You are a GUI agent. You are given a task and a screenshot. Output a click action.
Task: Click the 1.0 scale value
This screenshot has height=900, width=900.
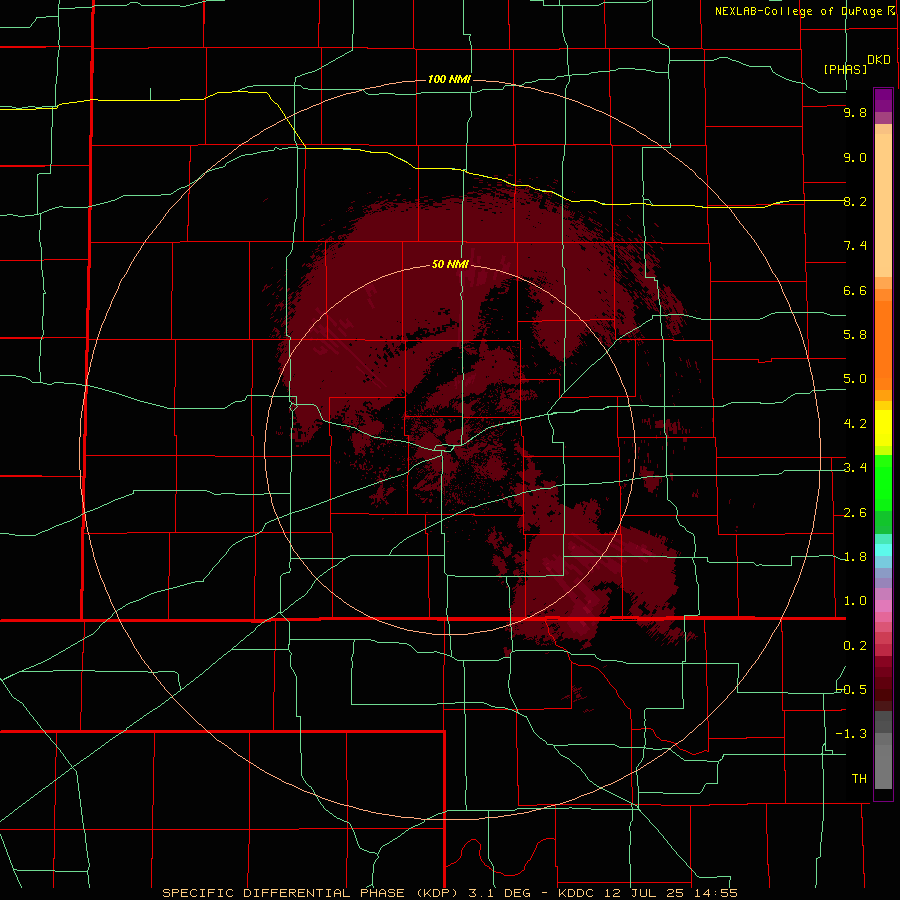(855, 601)
